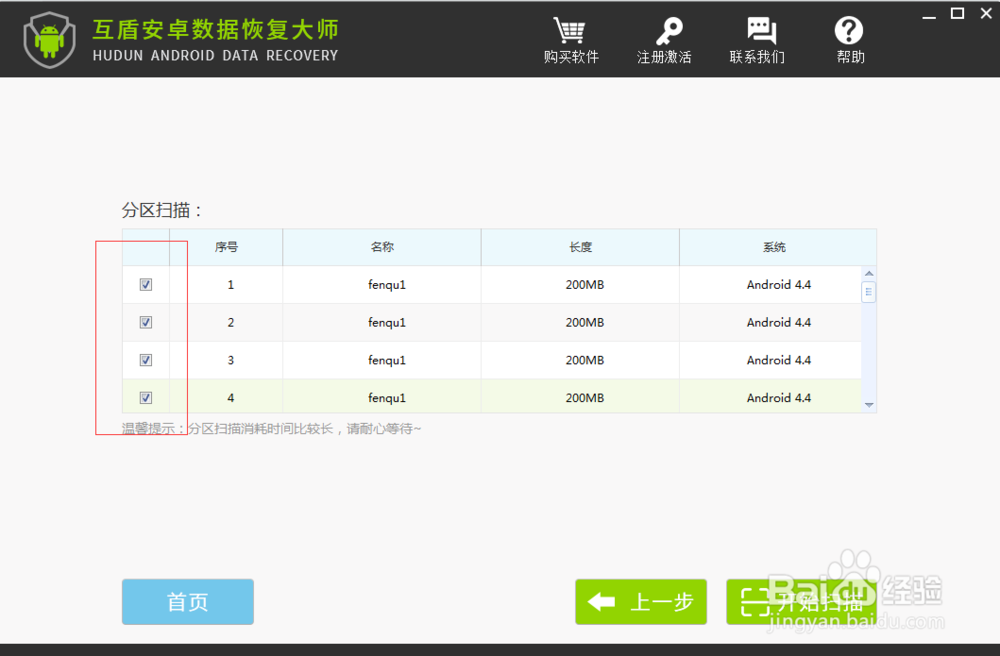Toggle the checkbox in partition row 3
Screen dimensions: 1000x656
[x=146, y=360]
